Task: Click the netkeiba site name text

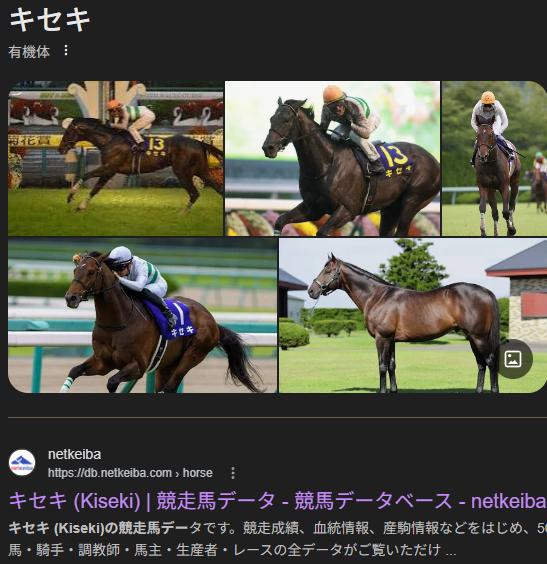Action: [x=74, y=455]
